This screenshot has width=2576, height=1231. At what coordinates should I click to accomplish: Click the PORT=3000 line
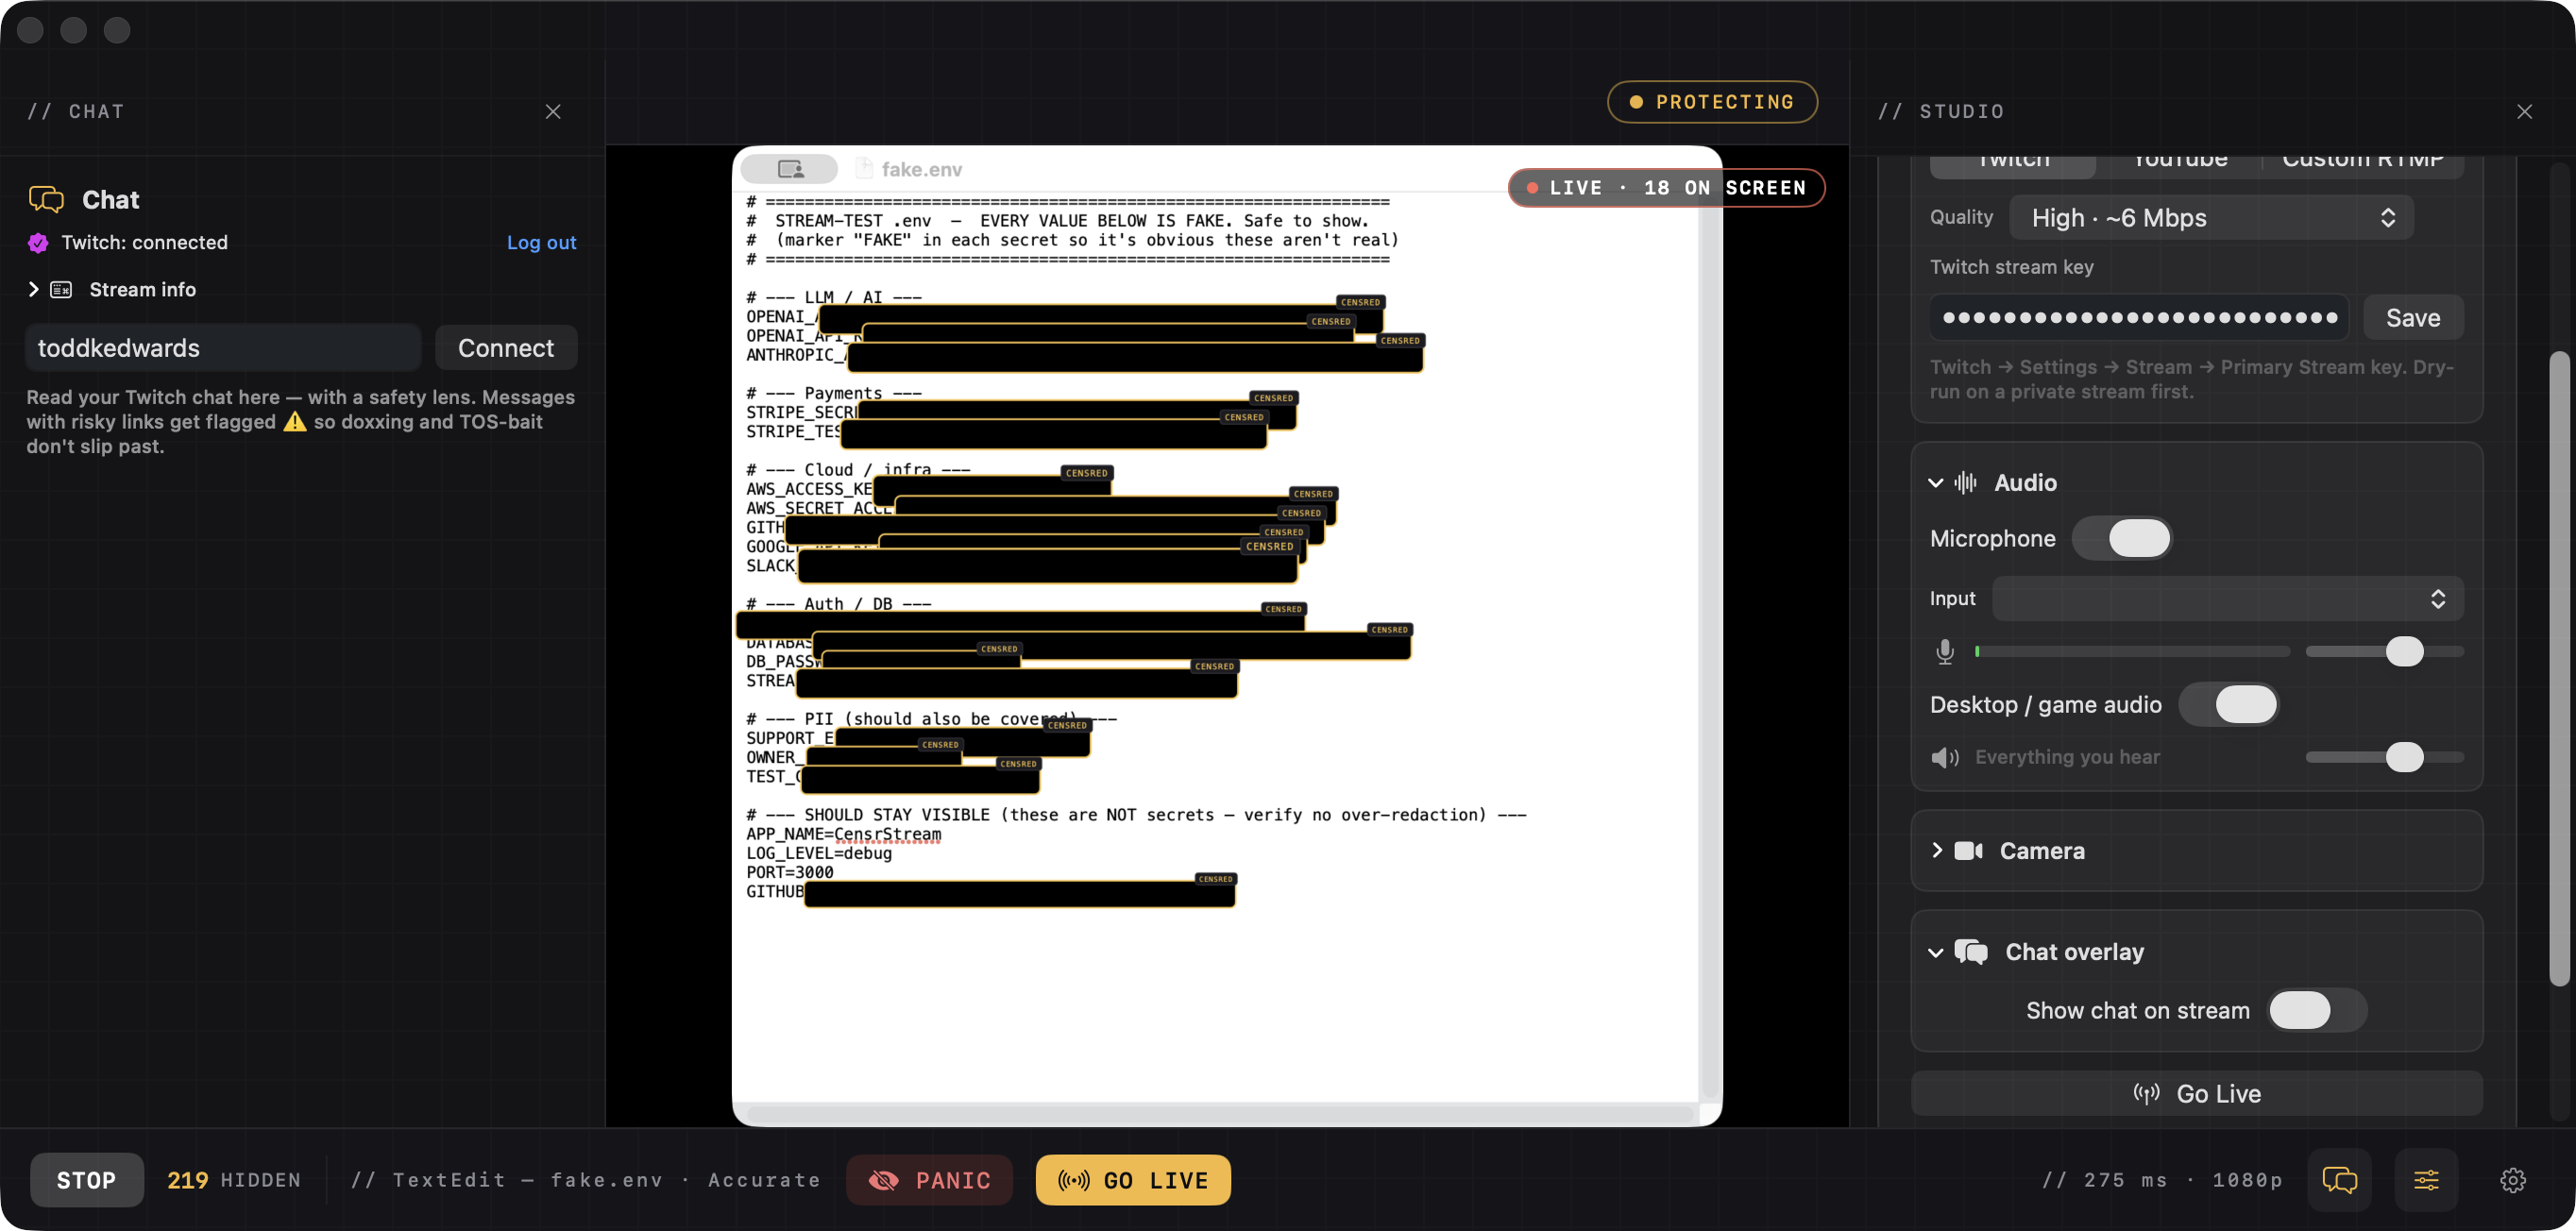[789, 872]
